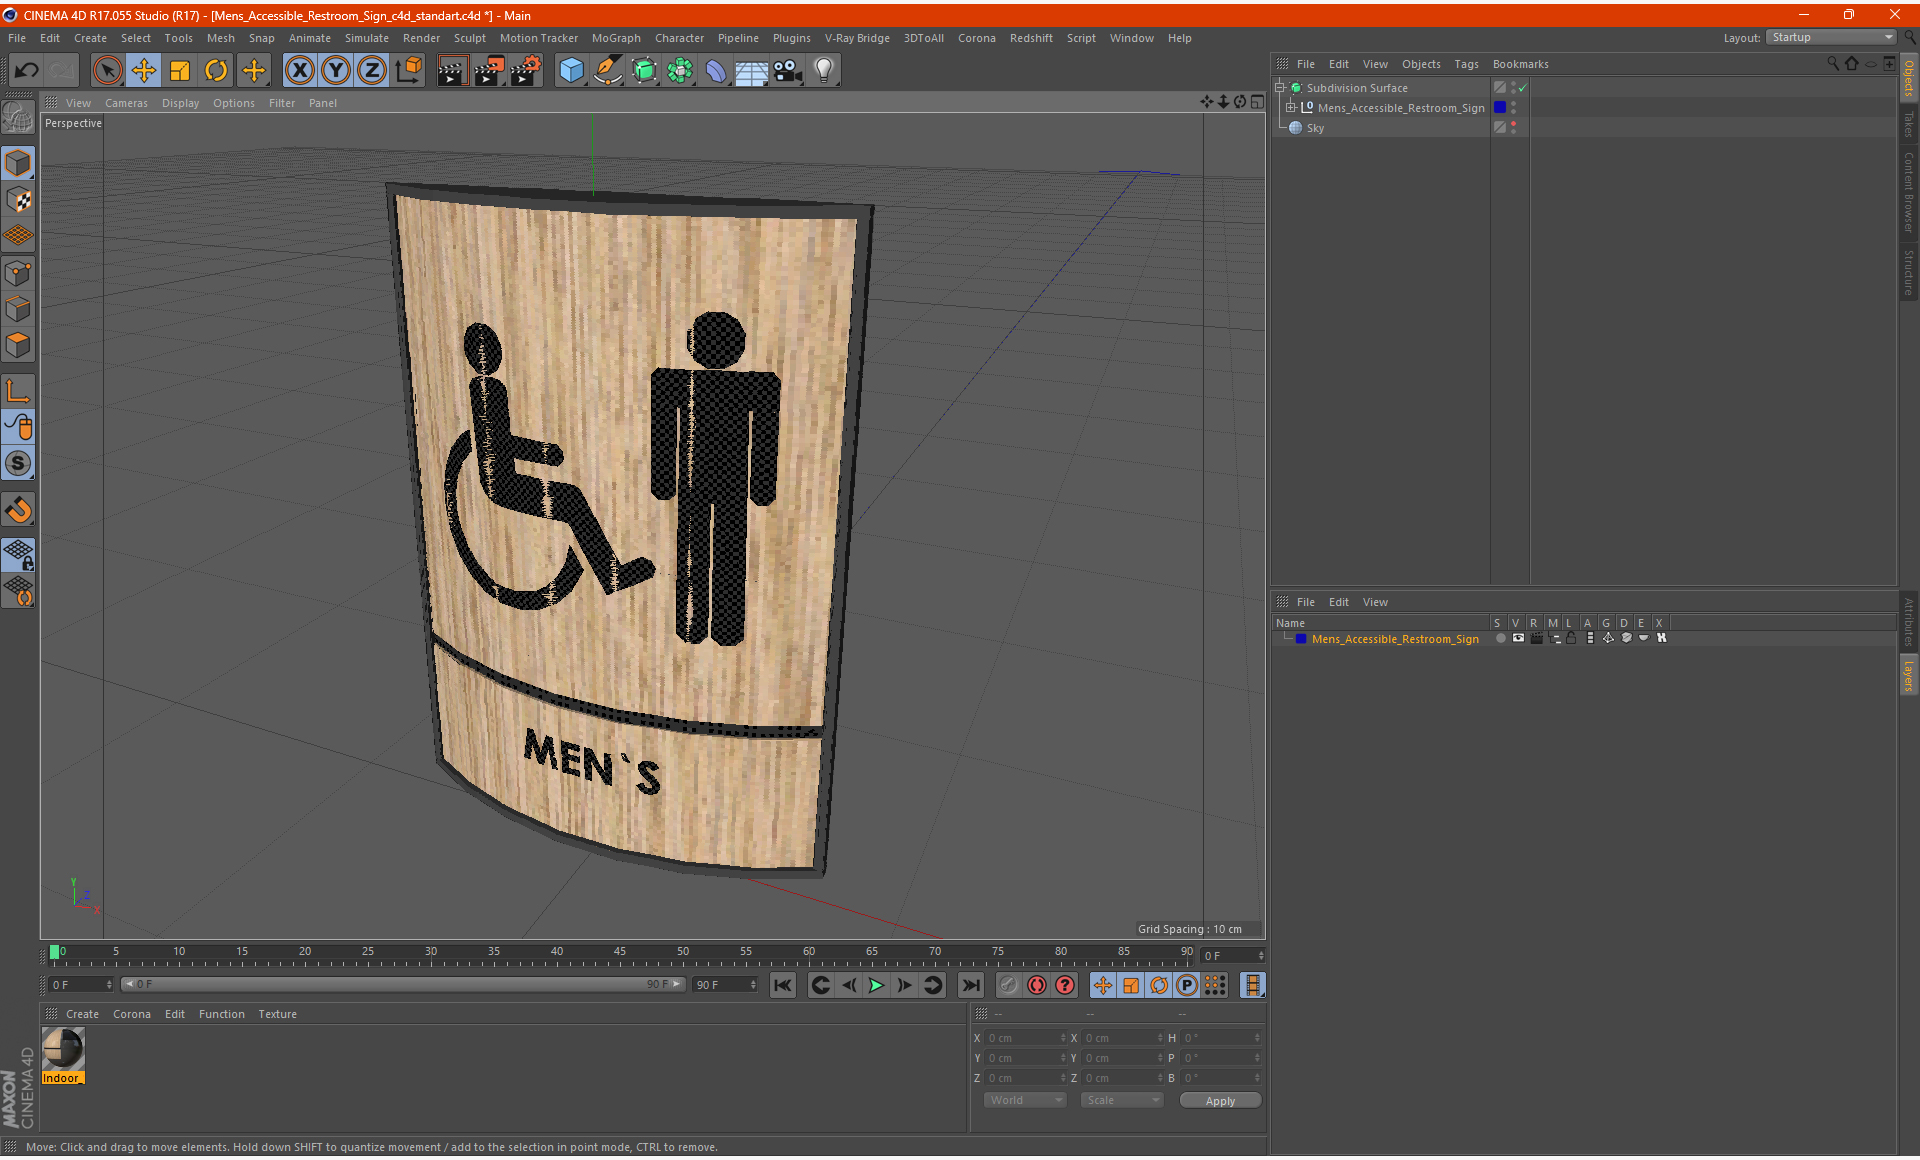Switch to Edges mode
Image resolution: width=1920 pixels, height=1160 pixels.
coord(18,309)
